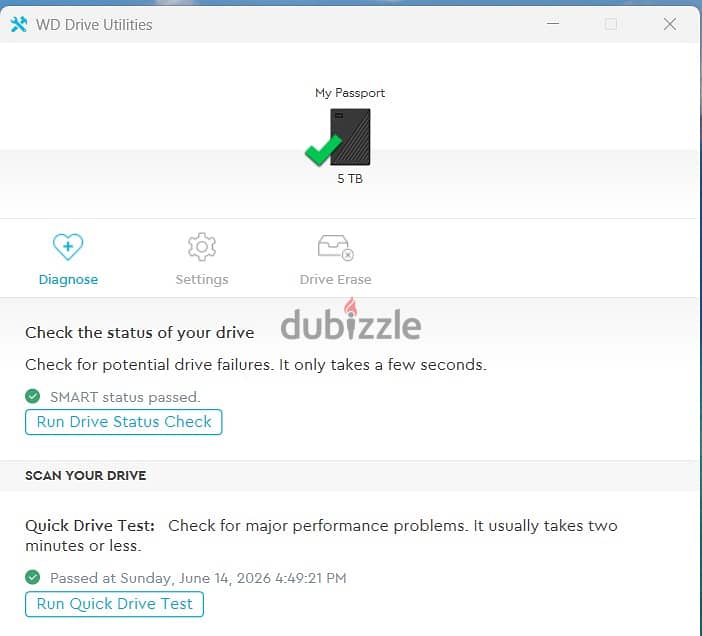Click the WD Drive Utilities tools icon
The width and height of the screenshot is (702, 636).
click(18, 24)
